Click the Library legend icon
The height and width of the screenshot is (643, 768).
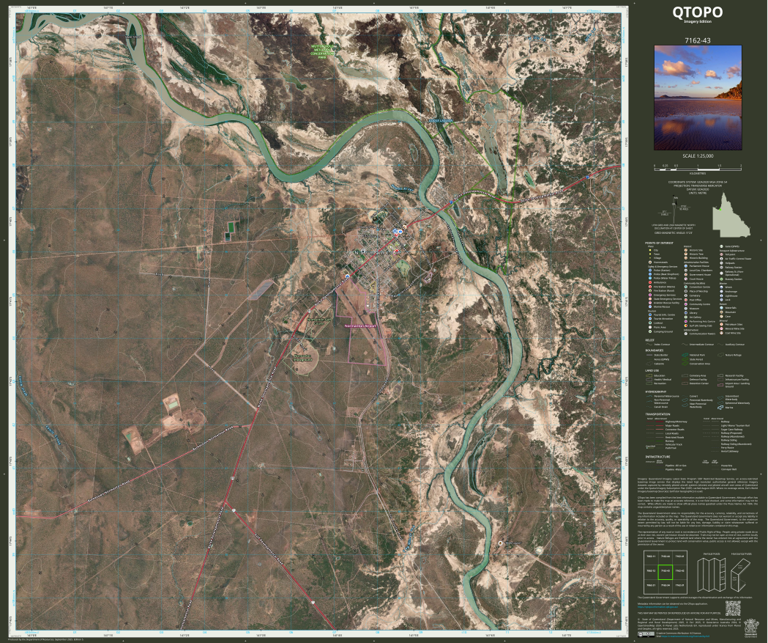686,313
